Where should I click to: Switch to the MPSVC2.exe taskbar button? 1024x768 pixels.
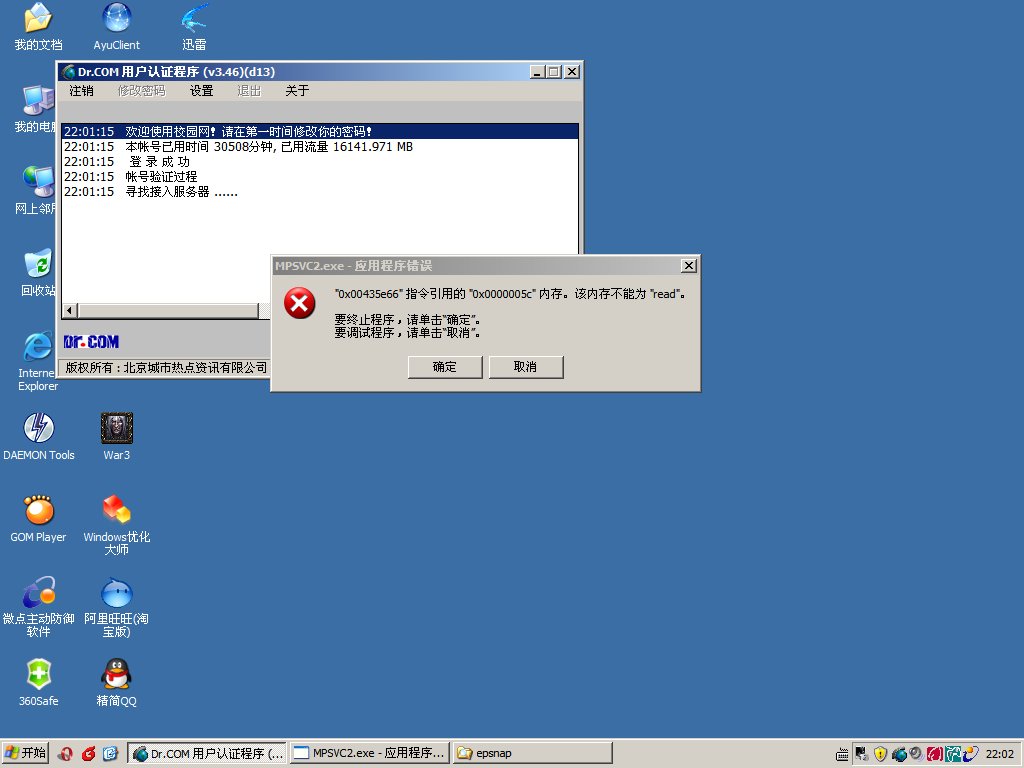(x=370, y=754)
